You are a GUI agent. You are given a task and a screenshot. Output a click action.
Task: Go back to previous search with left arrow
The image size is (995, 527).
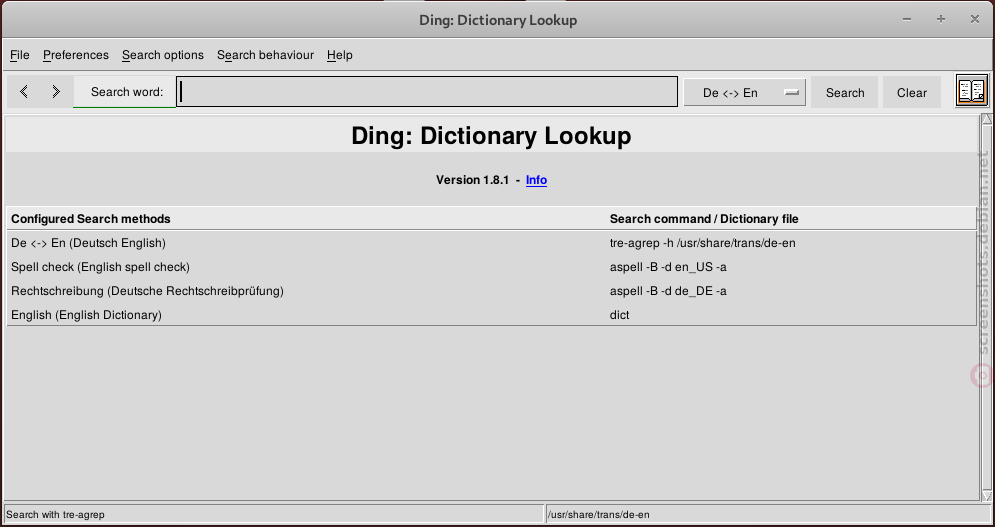(x=24, y=91)
